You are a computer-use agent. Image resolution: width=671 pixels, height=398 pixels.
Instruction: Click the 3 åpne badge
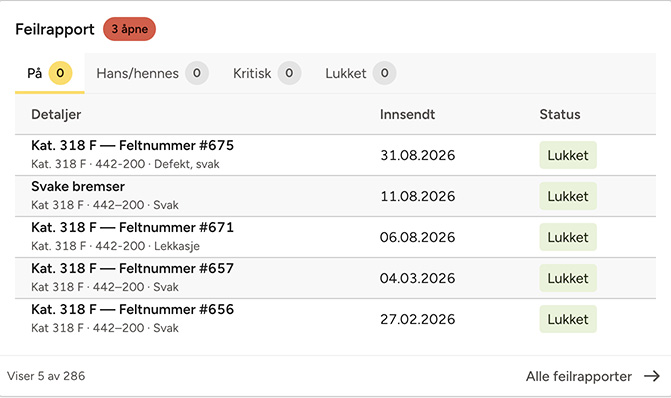coord(130,29)
